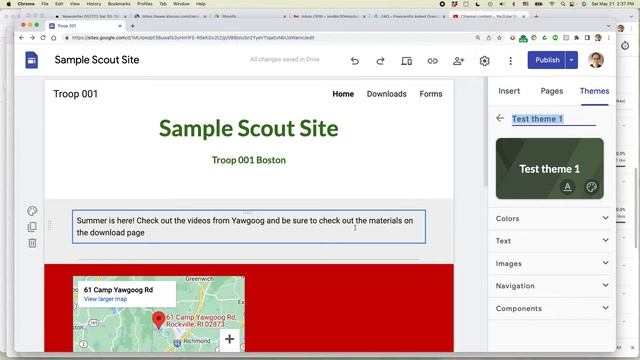Click color palette icon on theme card
Screen dimensions: 640x360
pyautogui.click(x=591, y=187)
